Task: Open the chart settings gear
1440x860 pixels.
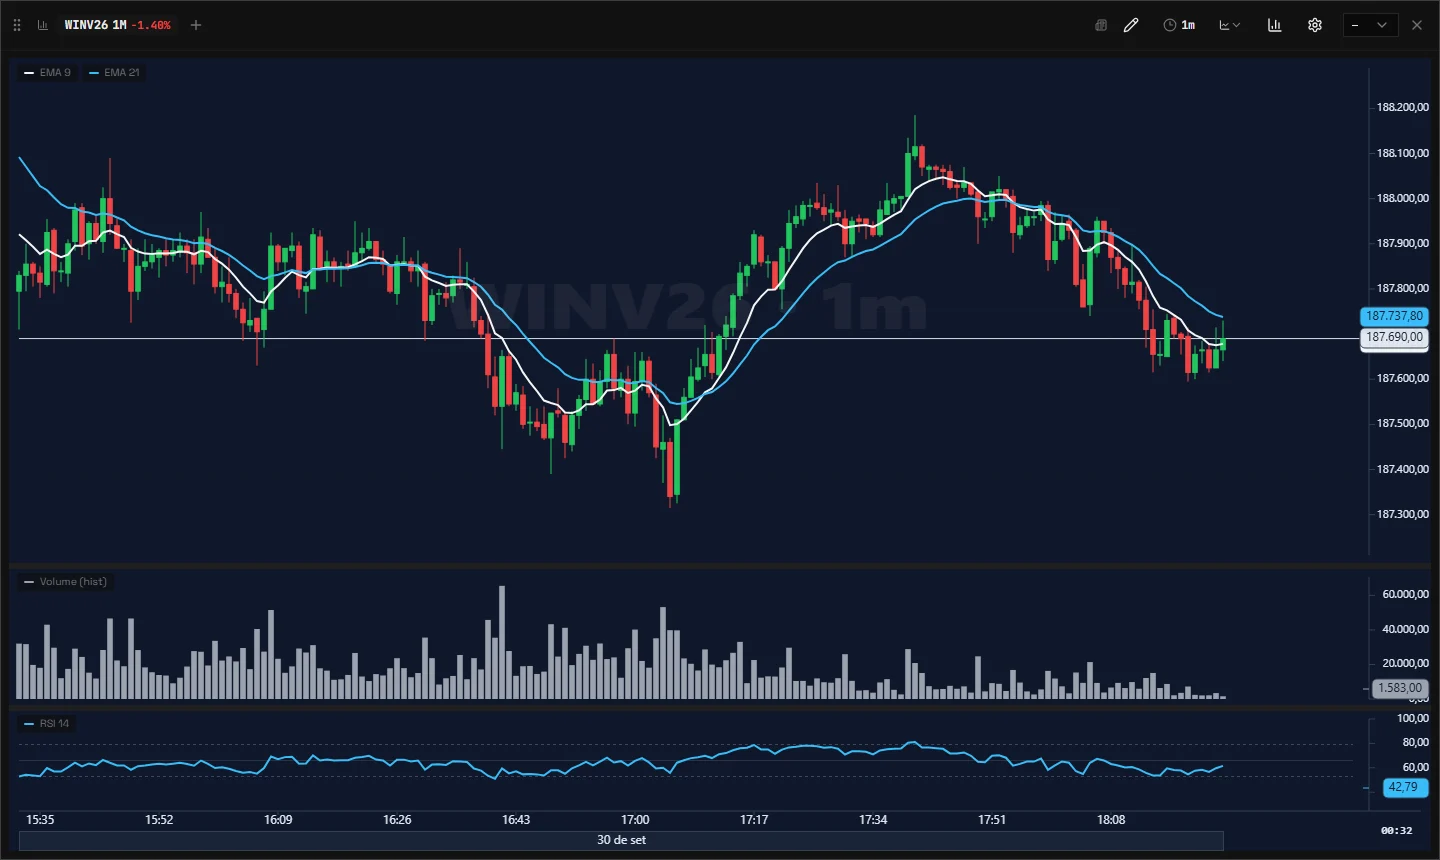Action: (x=1315, y=25)
